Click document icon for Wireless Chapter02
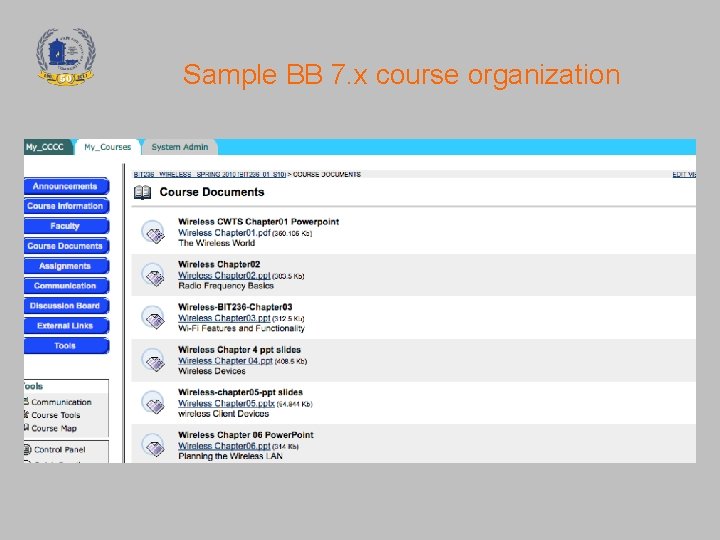This screenshot has height=540, width=720. tap(153, 275)
